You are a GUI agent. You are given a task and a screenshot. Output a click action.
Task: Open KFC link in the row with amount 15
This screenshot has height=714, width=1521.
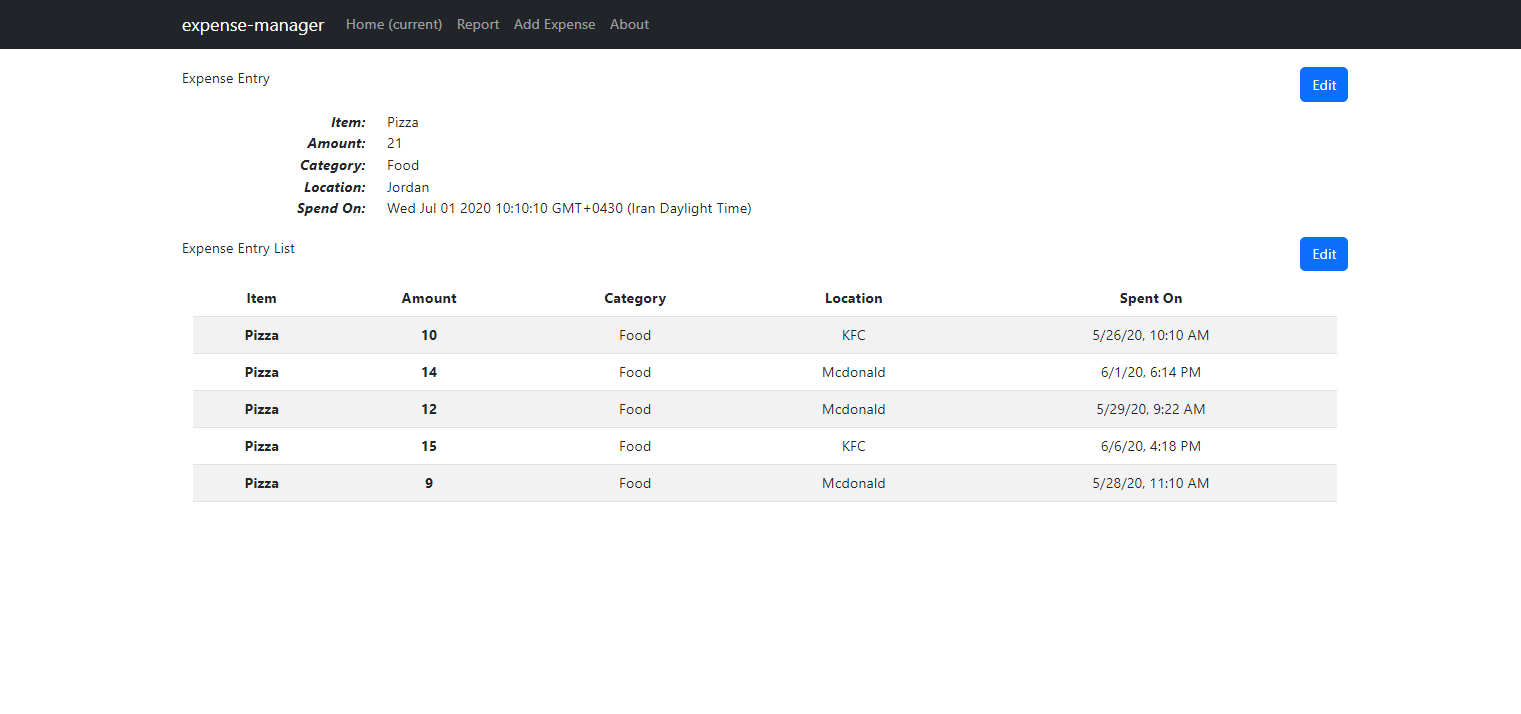tap(853, 446)
